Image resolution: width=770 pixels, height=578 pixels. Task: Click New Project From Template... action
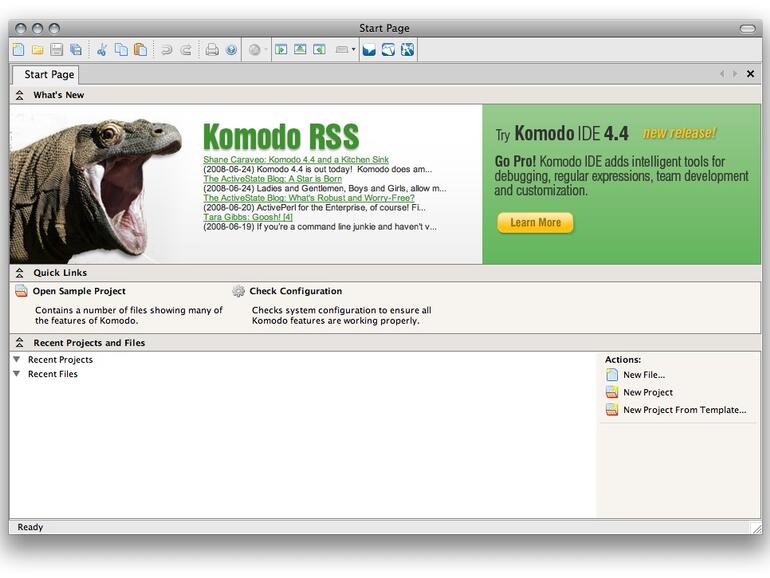click(x=685, y=410)
